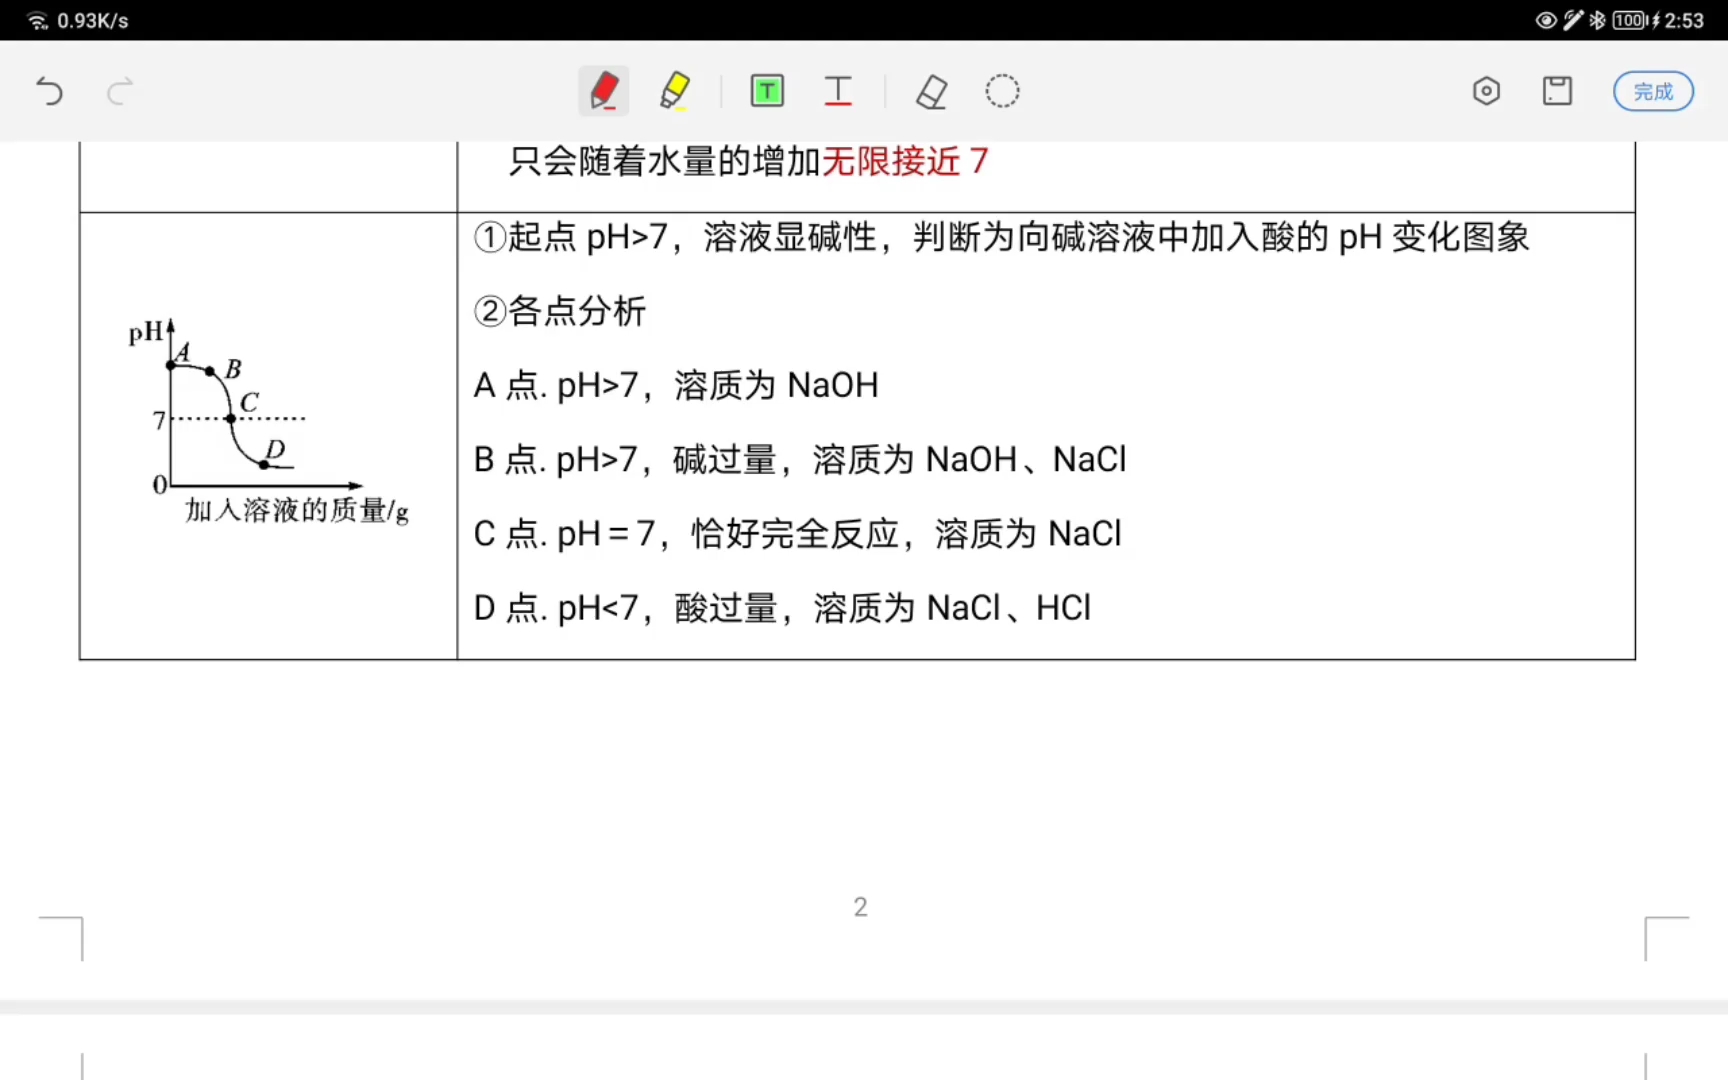Tap the line A 点. pH>7 溶质为 NaOH
Viewport: 1728px width, 1080px height.
click(676, 385)
